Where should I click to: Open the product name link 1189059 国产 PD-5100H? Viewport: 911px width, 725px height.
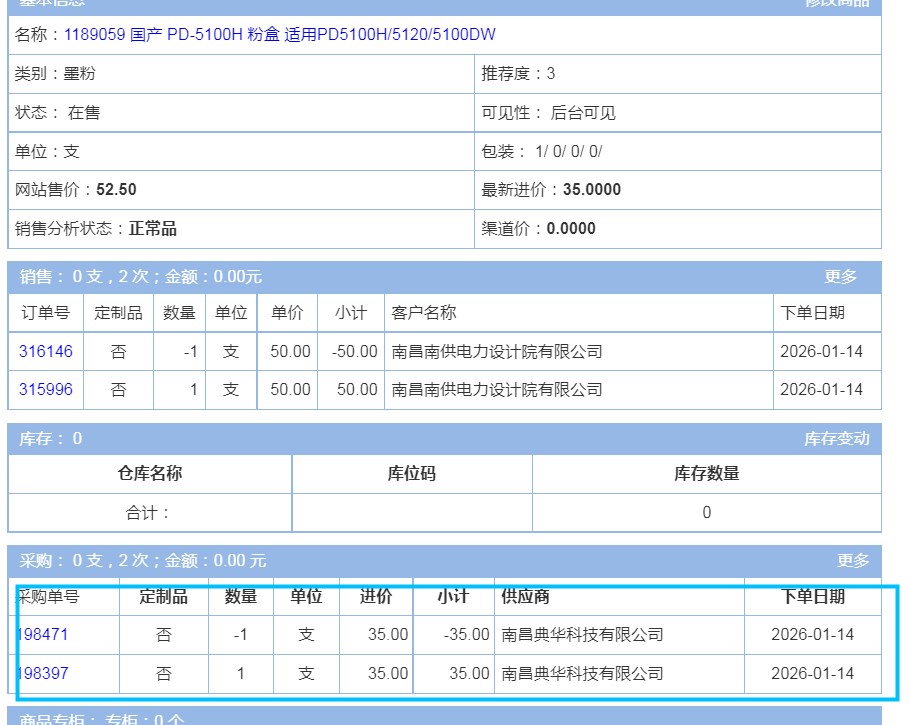pyautogui.click(x=280, y=35)
